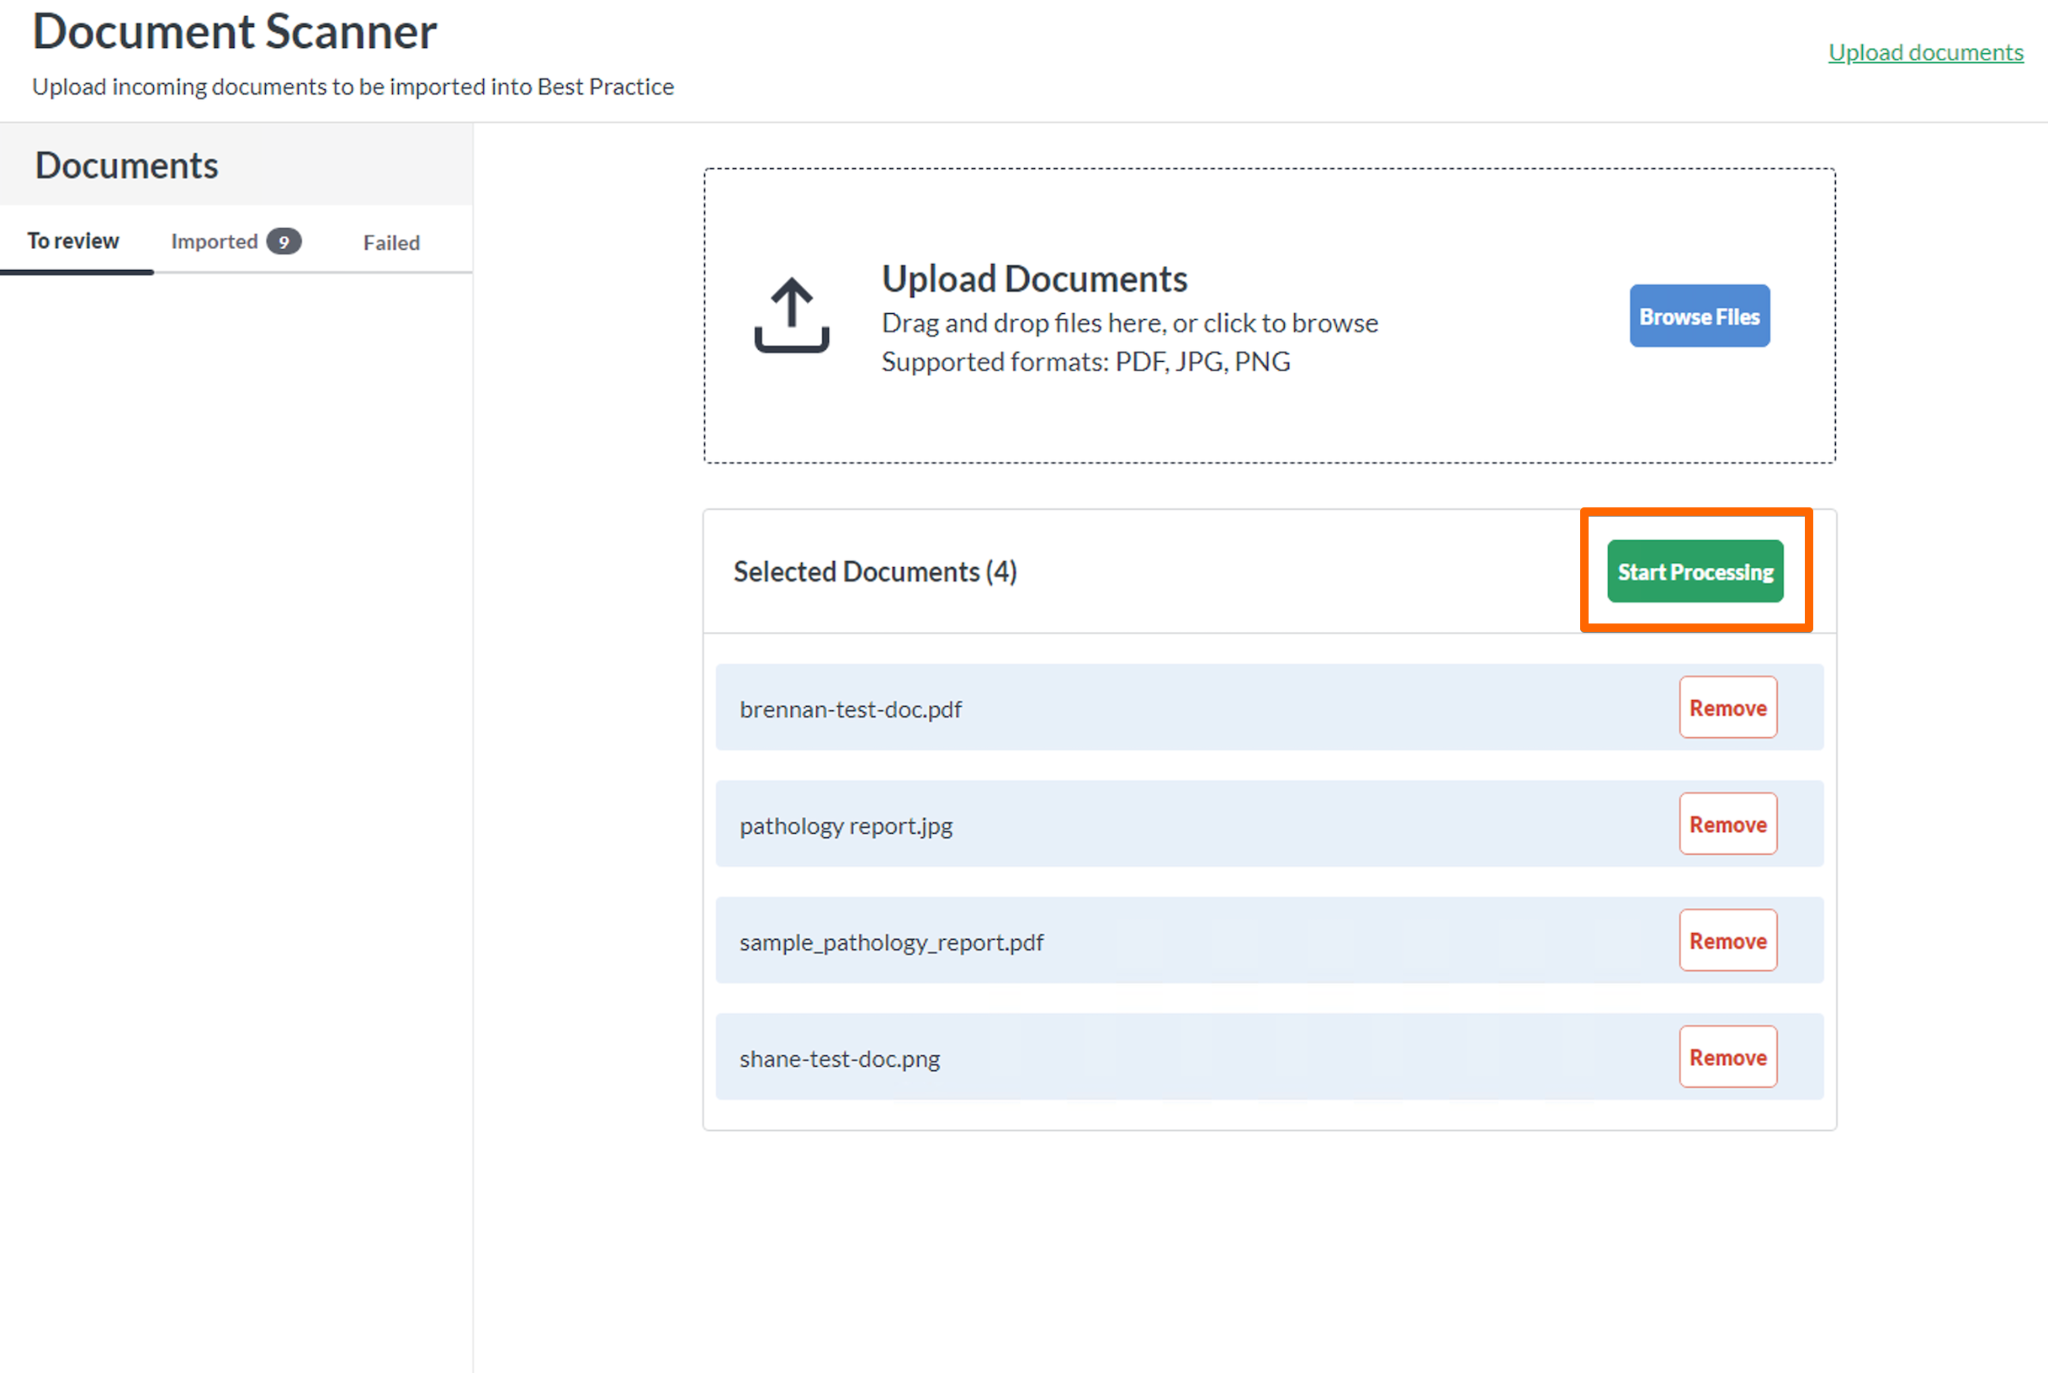
Task: Remove shane-test-doc.png from the list
Action: coord(1728,1057)
